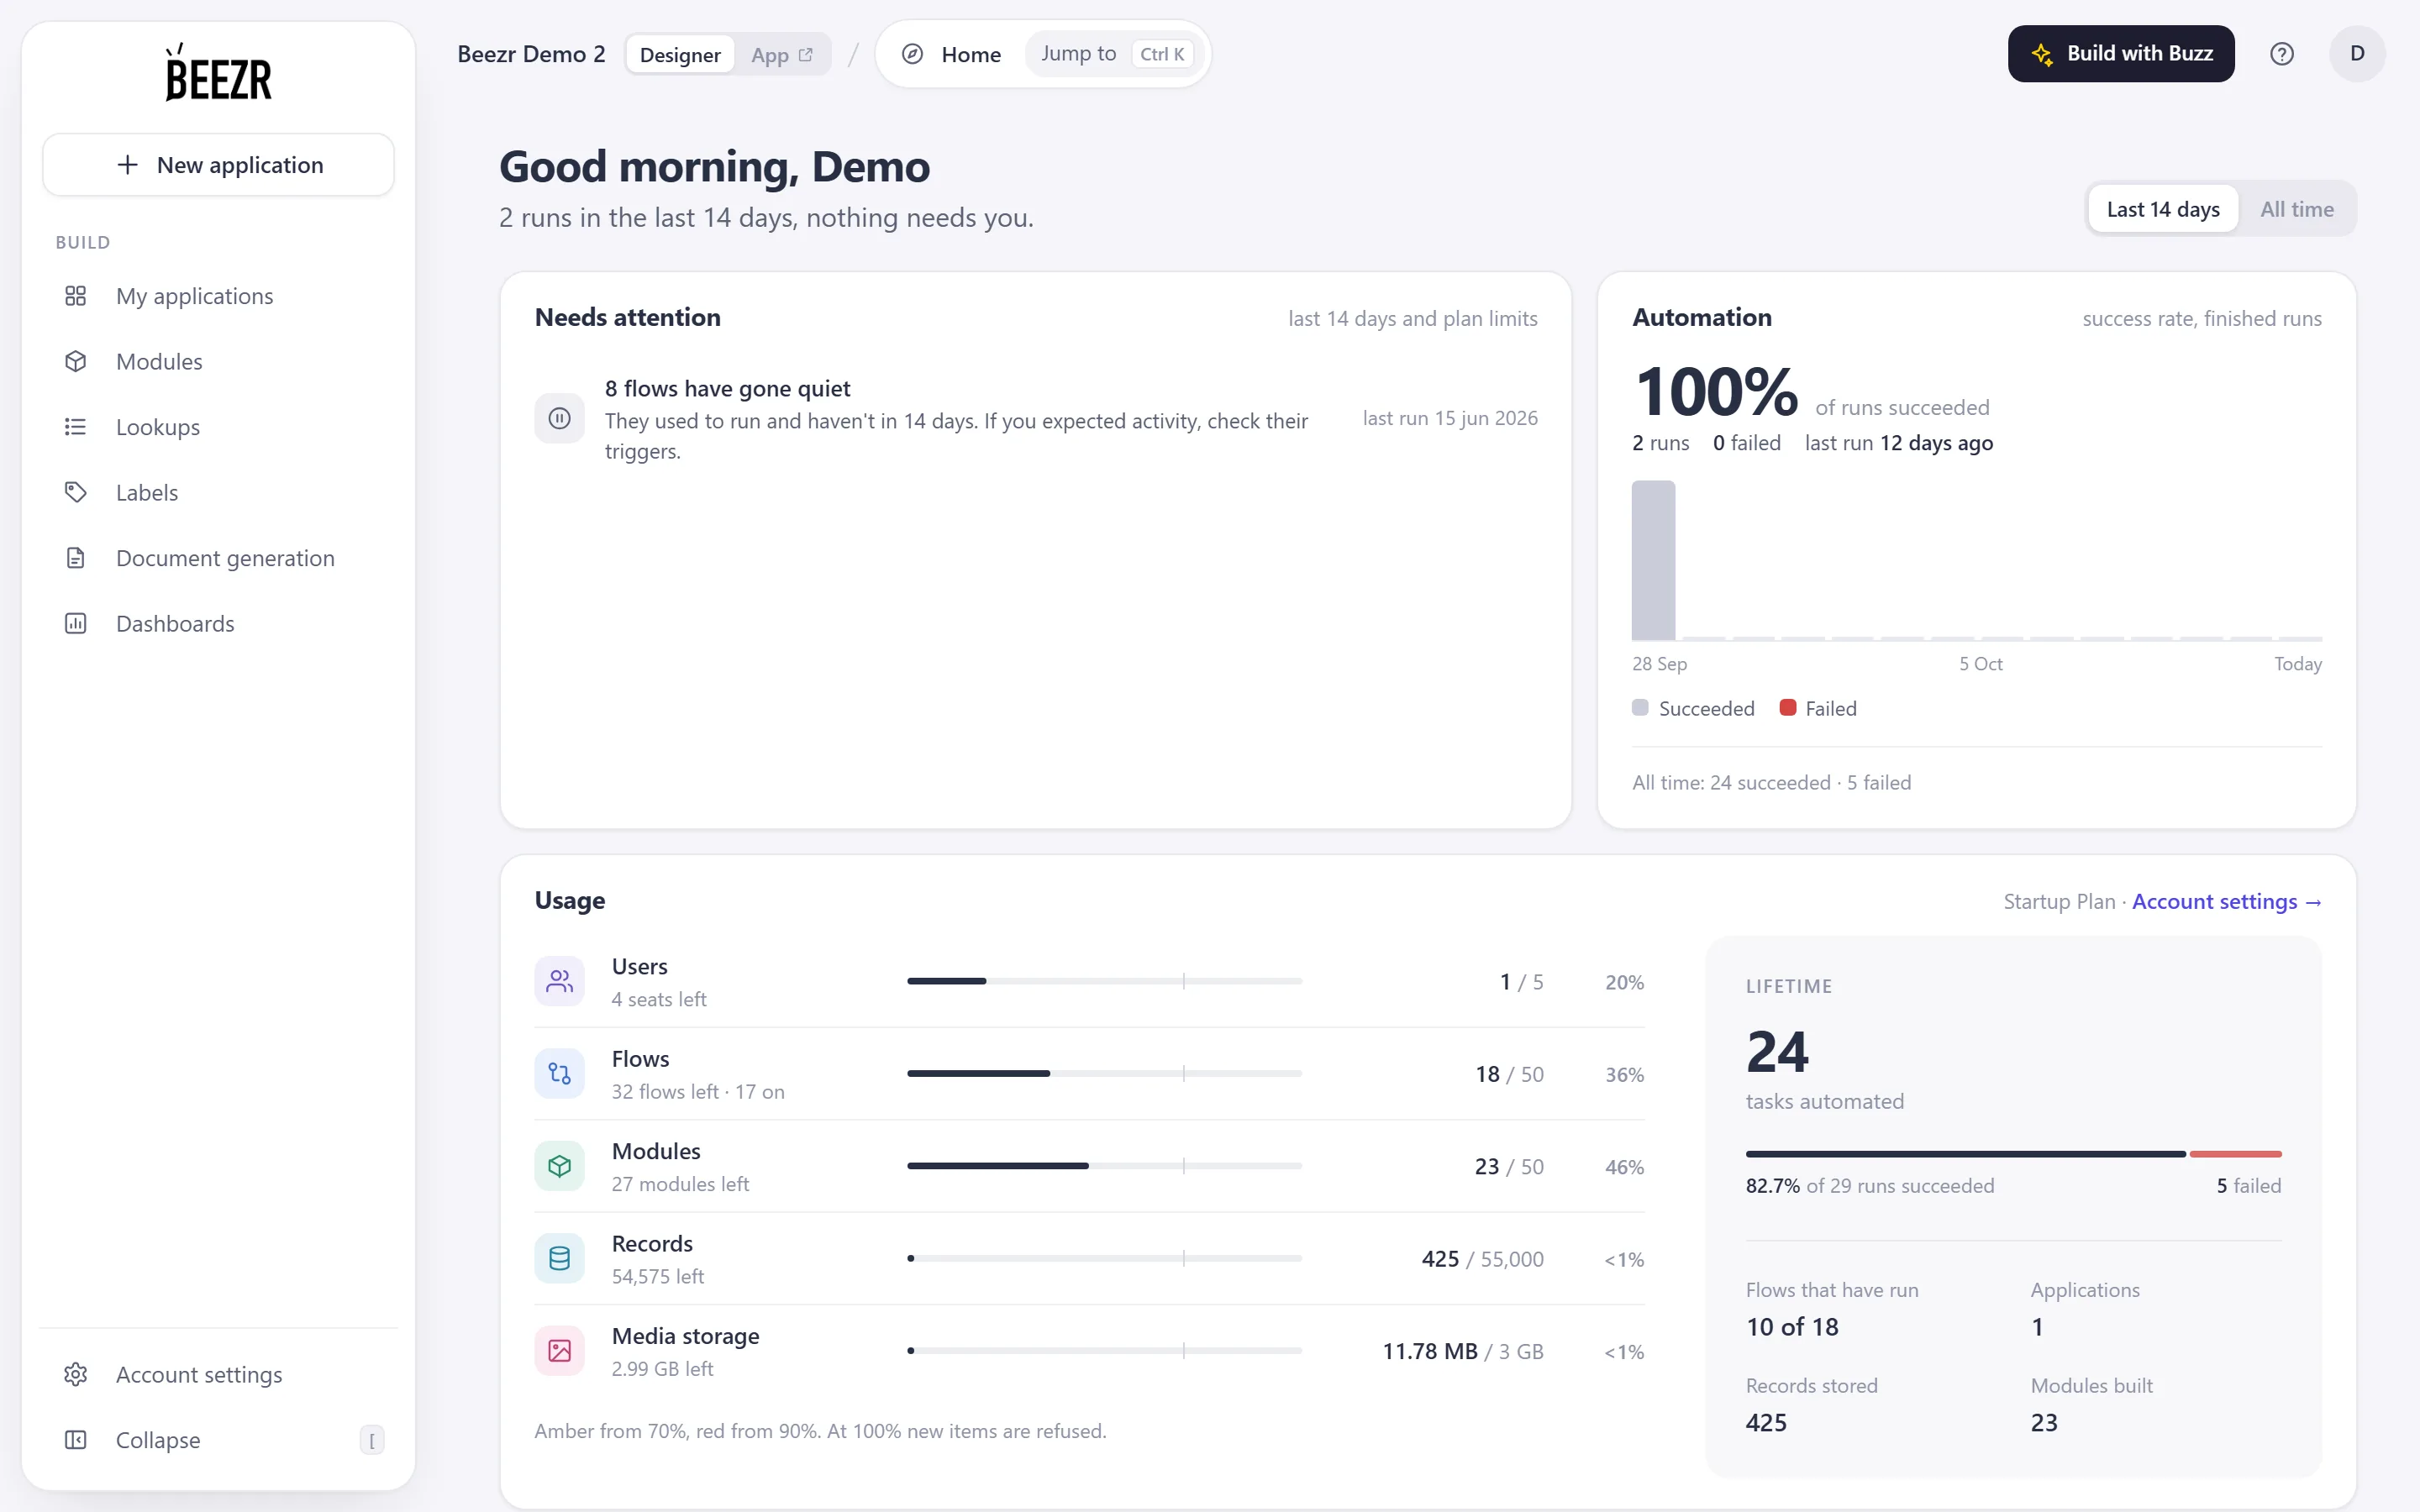Viewport: 2420px width, 1512px height.
Task: Click the external link icon beside App
Action: tap(806, 54)
